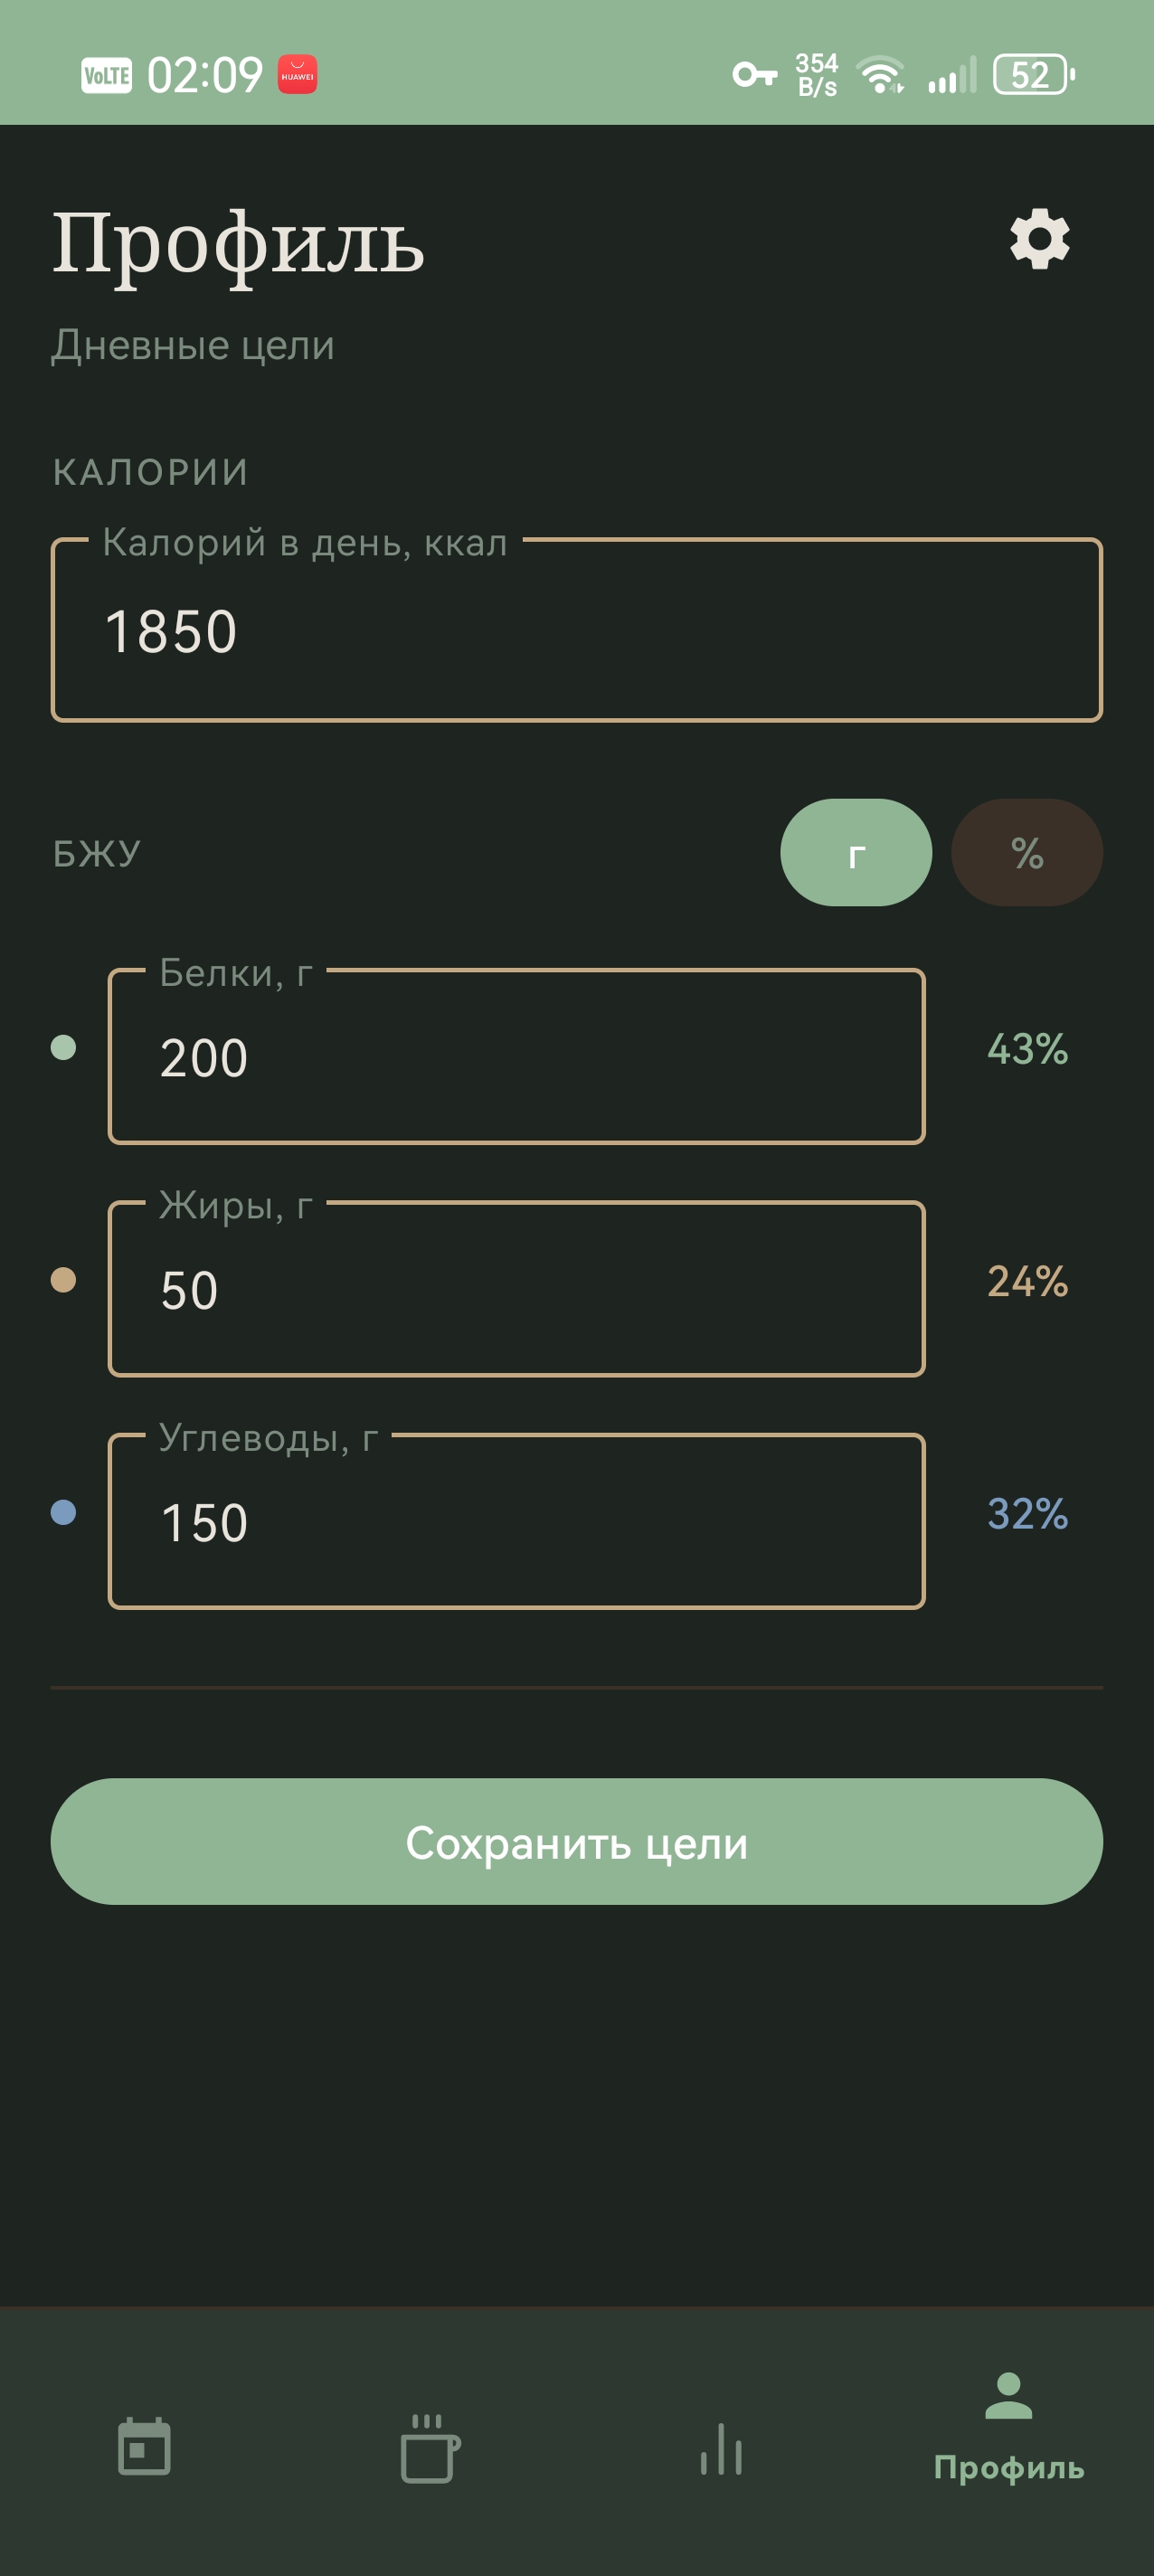Tap the Профиль person icon
Screen dimensions: 1154x2576
(1008, 2396)
